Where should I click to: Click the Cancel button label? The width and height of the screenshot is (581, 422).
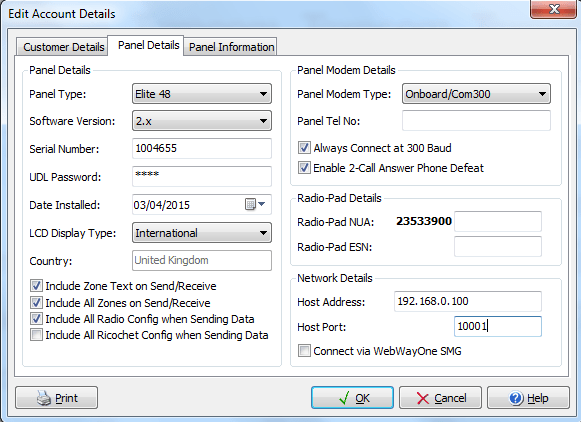click(x=450, y=398)
